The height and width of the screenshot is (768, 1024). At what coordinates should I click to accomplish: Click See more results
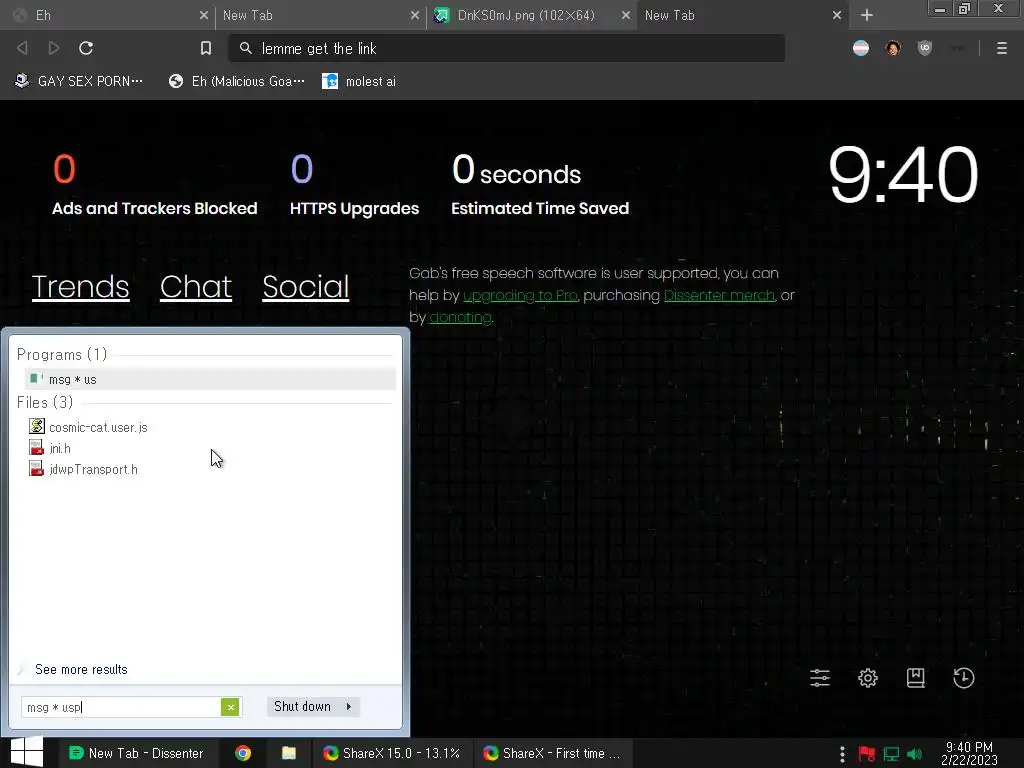pos(81,669)
